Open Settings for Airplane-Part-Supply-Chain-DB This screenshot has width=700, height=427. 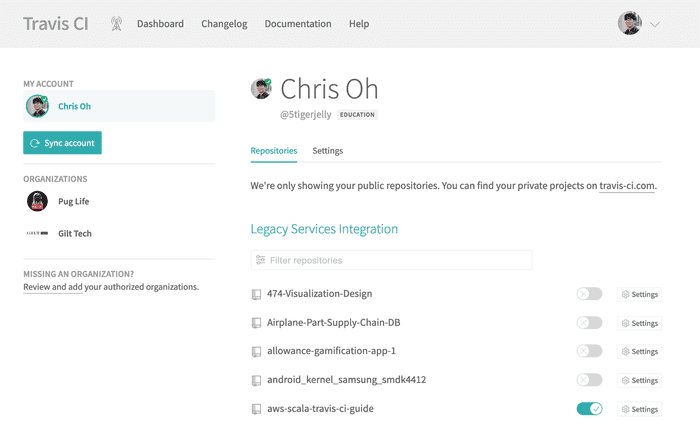tap(639, 323)
